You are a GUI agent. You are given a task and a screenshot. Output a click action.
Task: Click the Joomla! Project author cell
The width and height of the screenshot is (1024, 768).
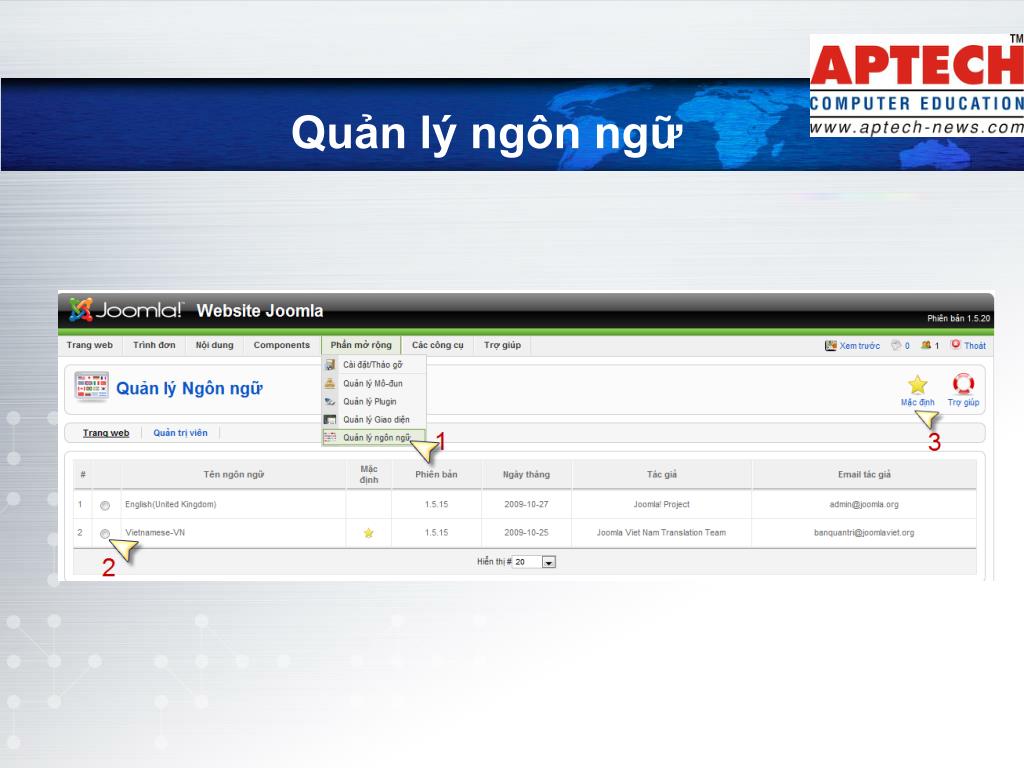661,504
